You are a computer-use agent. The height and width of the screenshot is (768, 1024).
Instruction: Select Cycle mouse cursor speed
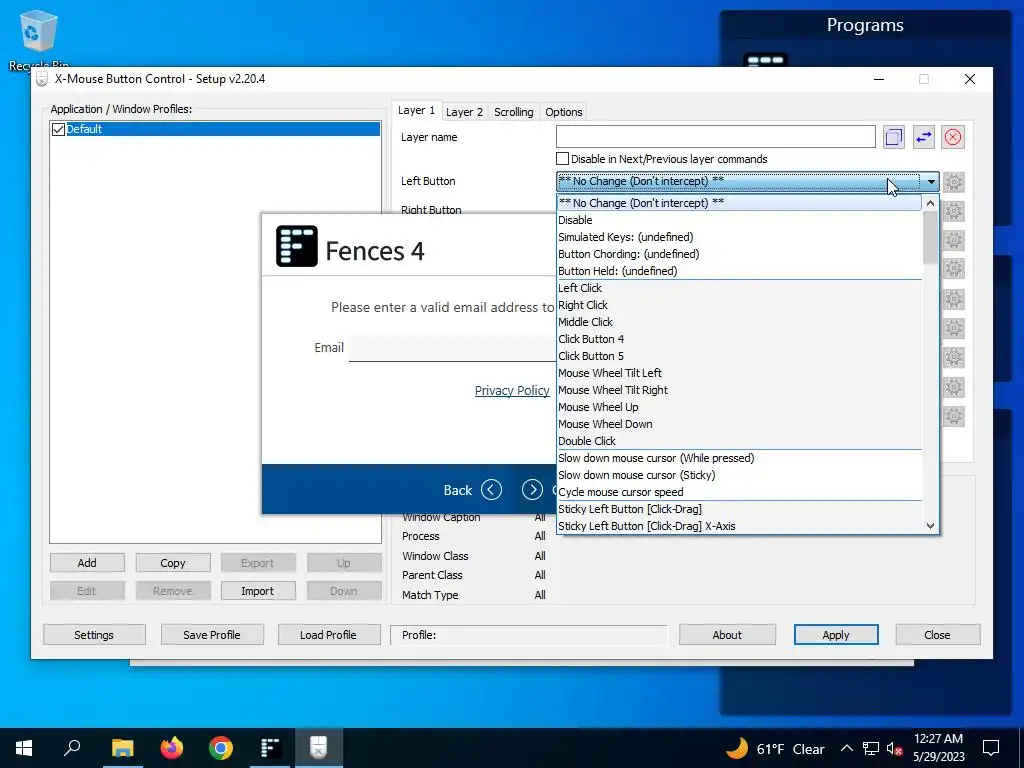(739, 492)
